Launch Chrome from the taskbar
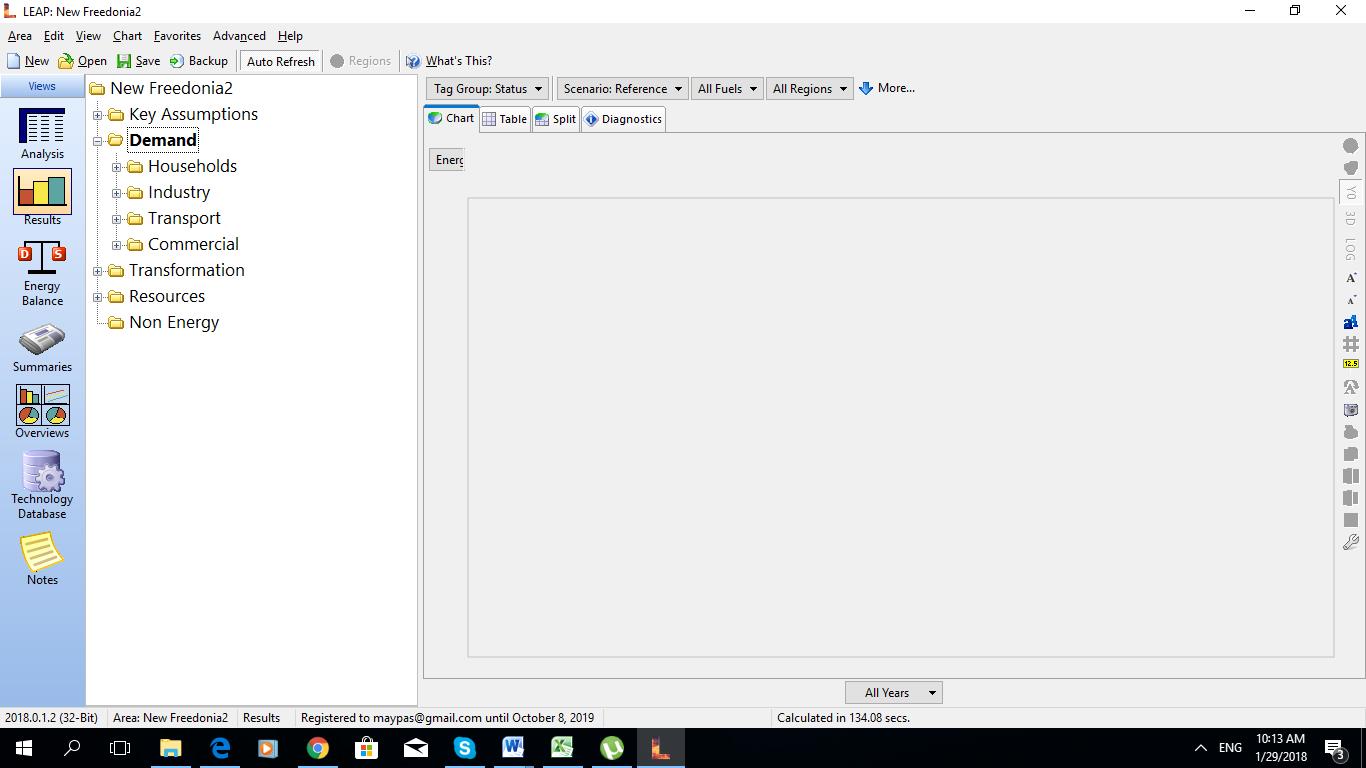The height and width of the screenshot is (768, 1366). coord(317,747)
